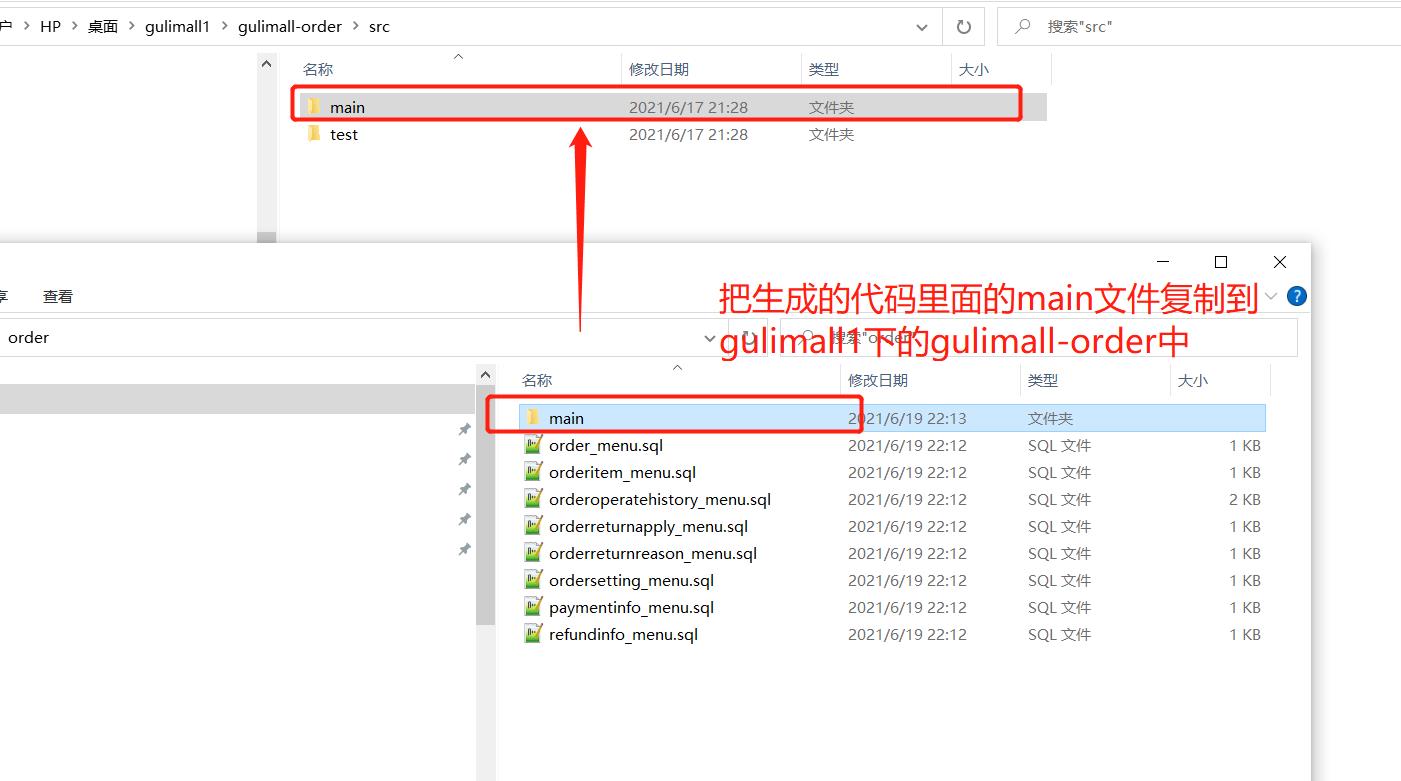Click SQL 文件 type of refundinfo_menu.sql
Viewport: 1401px width, 781px height.
click(1059, 634)
